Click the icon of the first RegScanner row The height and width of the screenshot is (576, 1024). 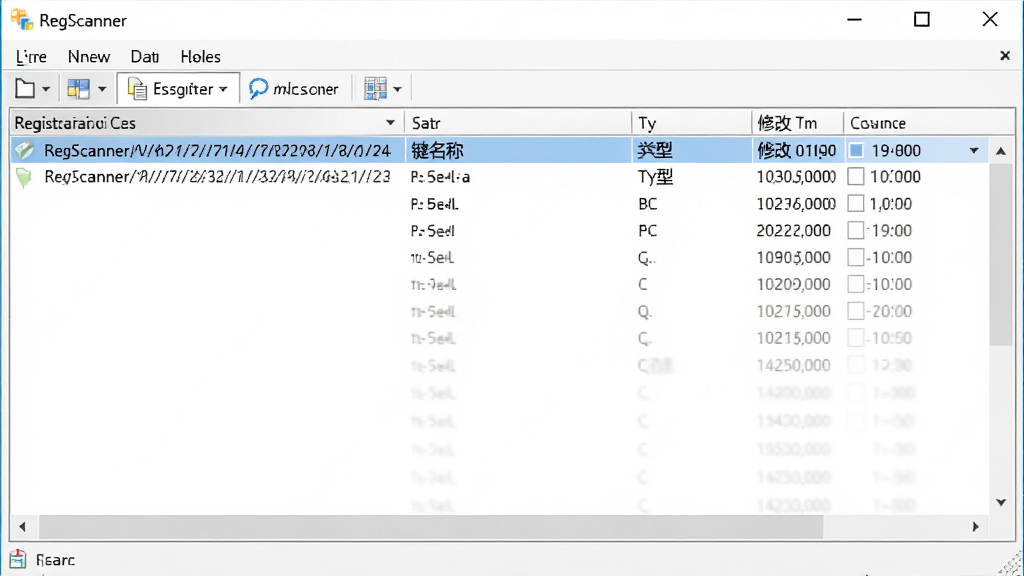24,150
